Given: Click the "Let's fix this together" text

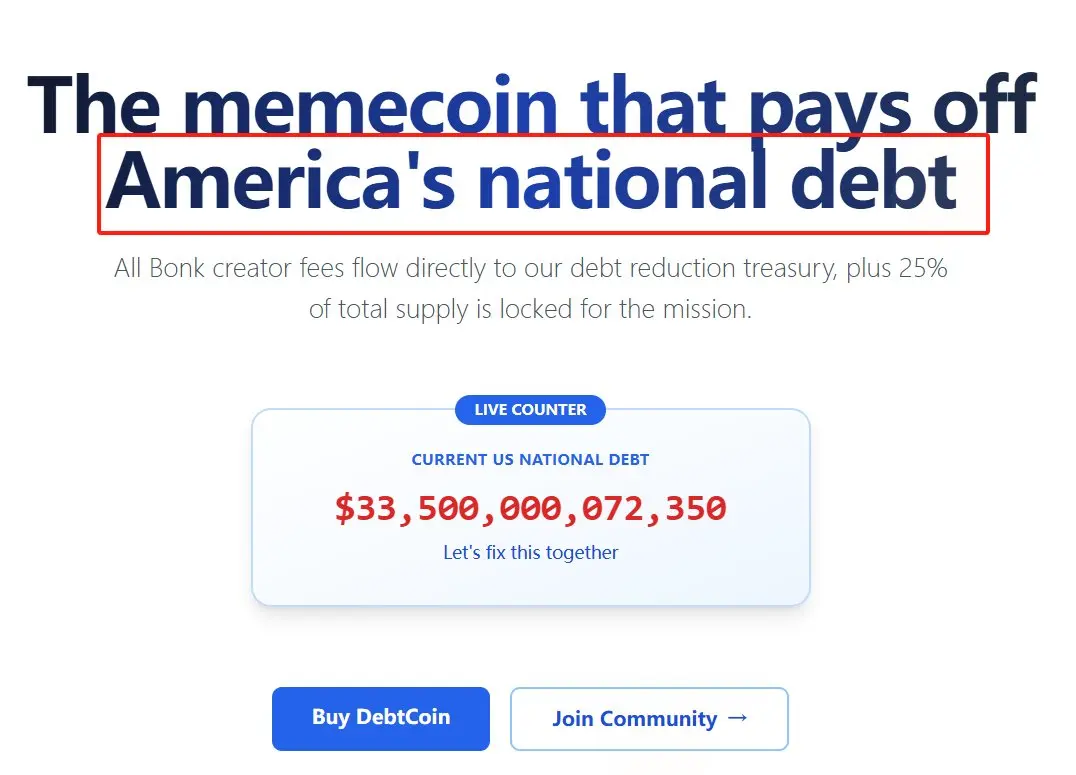Looking at the screenshot, I should point(530,553).
